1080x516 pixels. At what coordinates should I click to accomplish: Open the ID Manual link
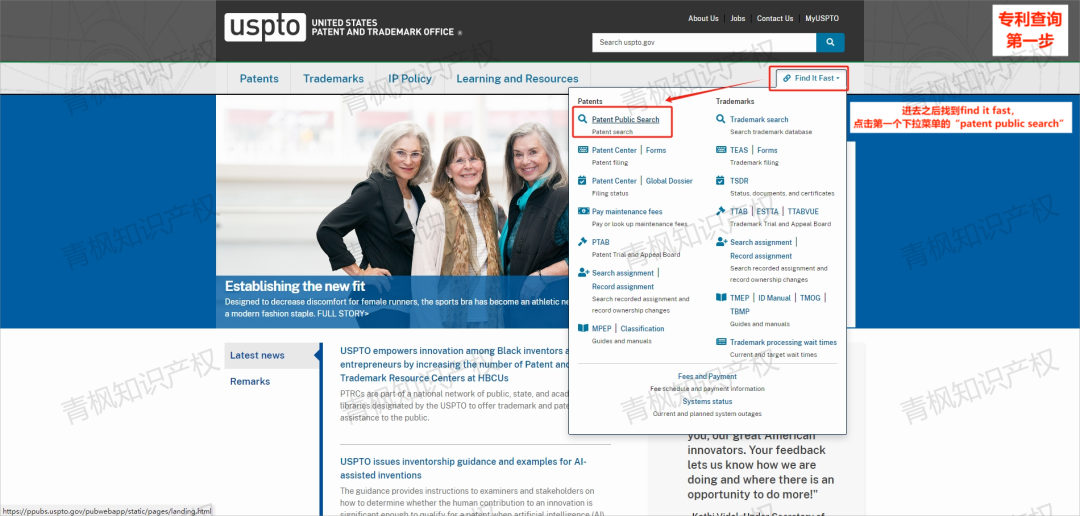(775, 298)
